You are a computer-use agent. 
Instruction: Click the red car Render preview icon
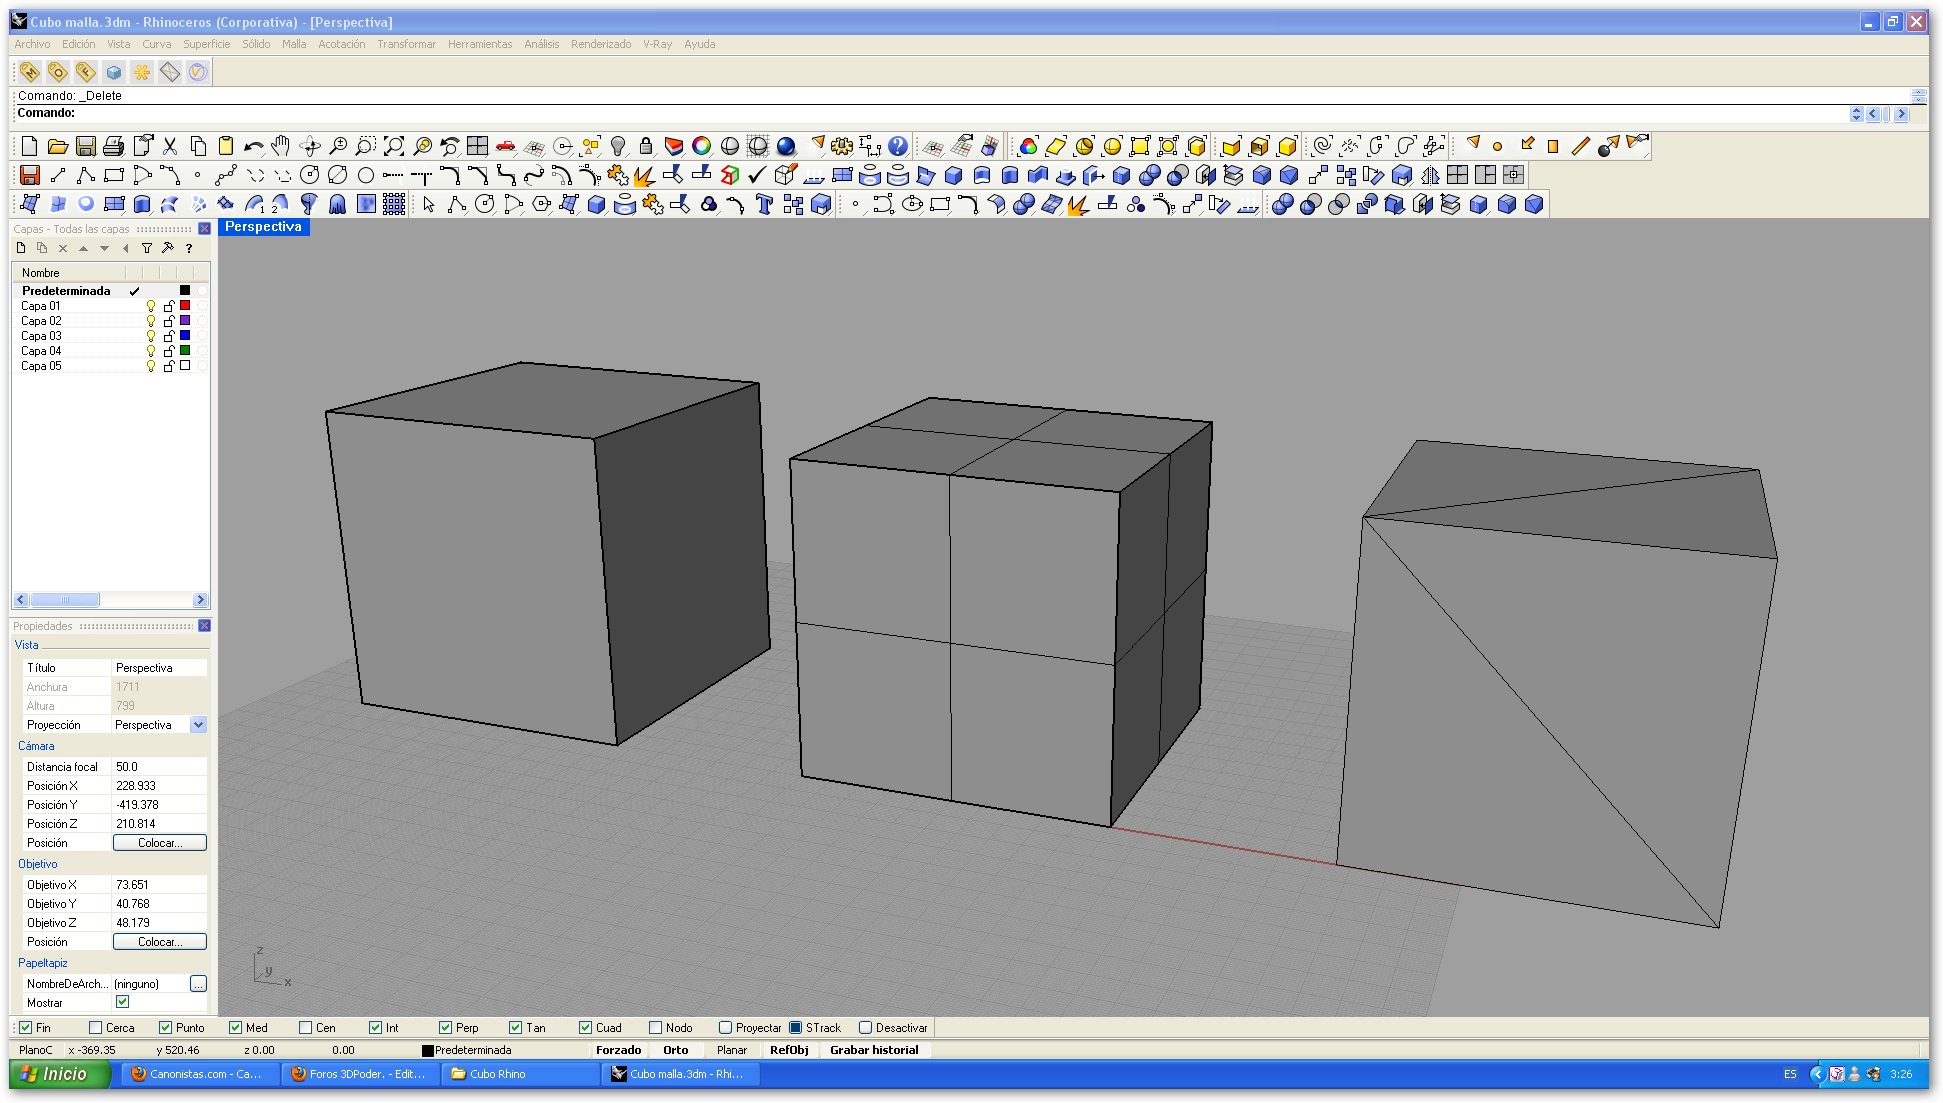[x=506, y=146]
